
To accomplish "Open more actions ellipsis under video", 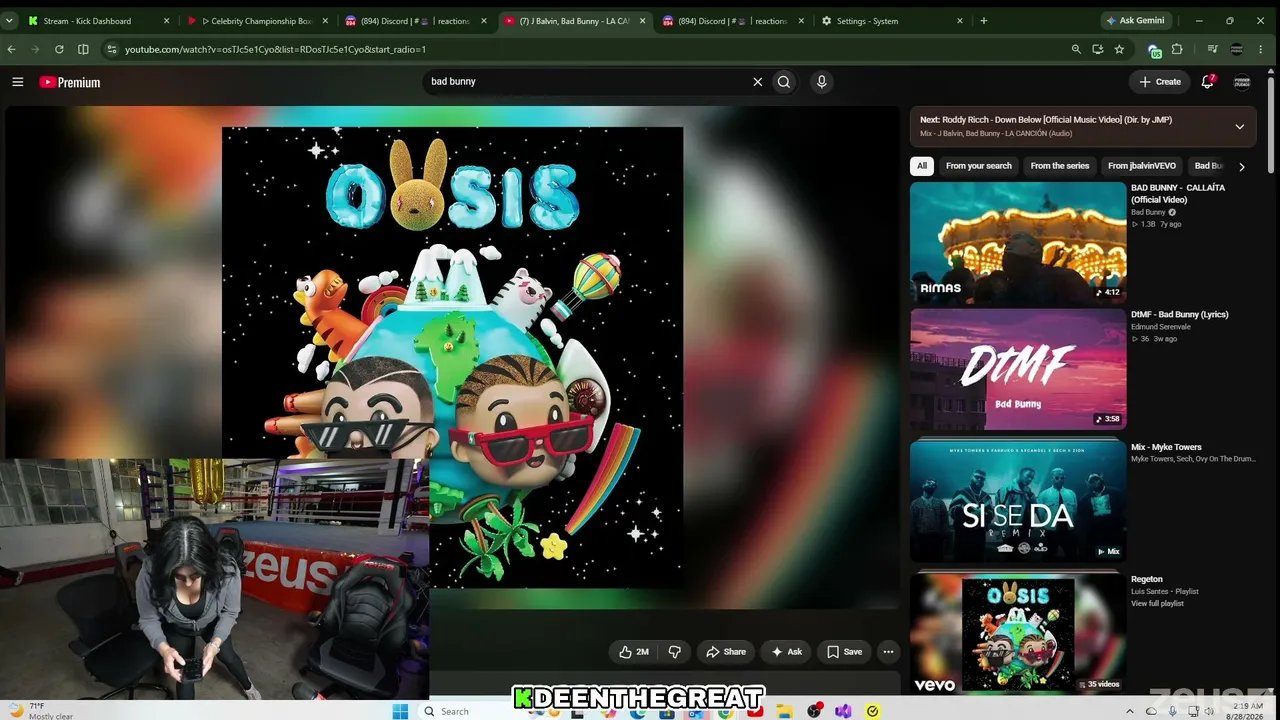I will pos(888,652).
